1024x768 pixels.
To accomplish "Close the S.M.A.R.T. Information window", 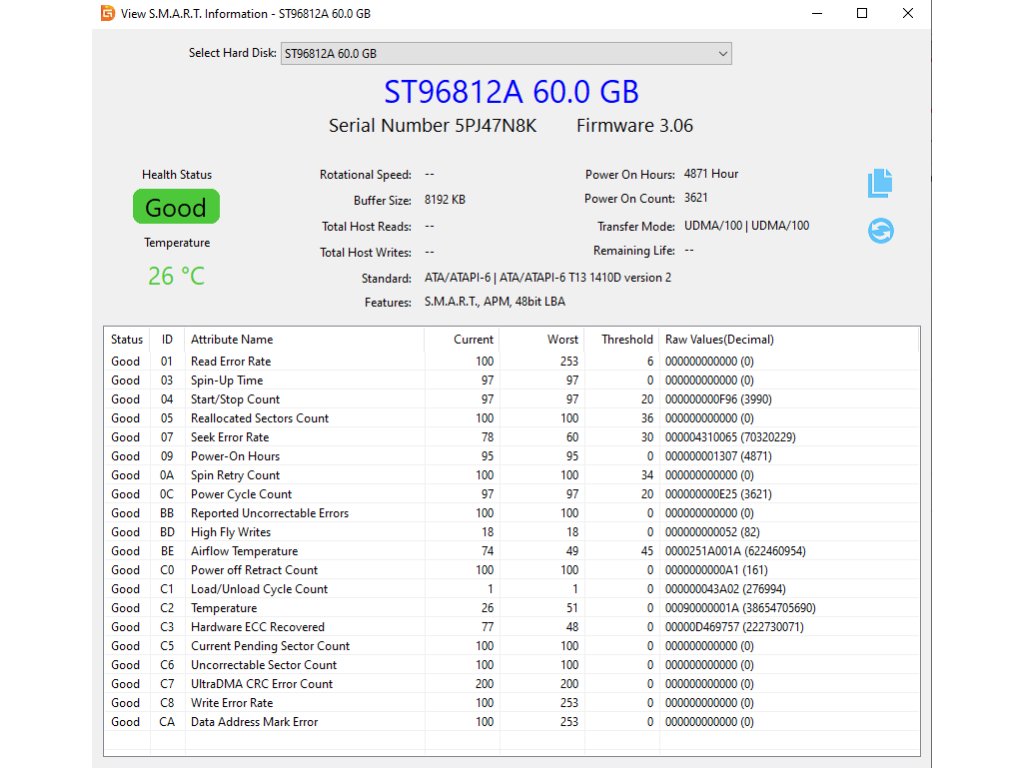I will [908, 13].
